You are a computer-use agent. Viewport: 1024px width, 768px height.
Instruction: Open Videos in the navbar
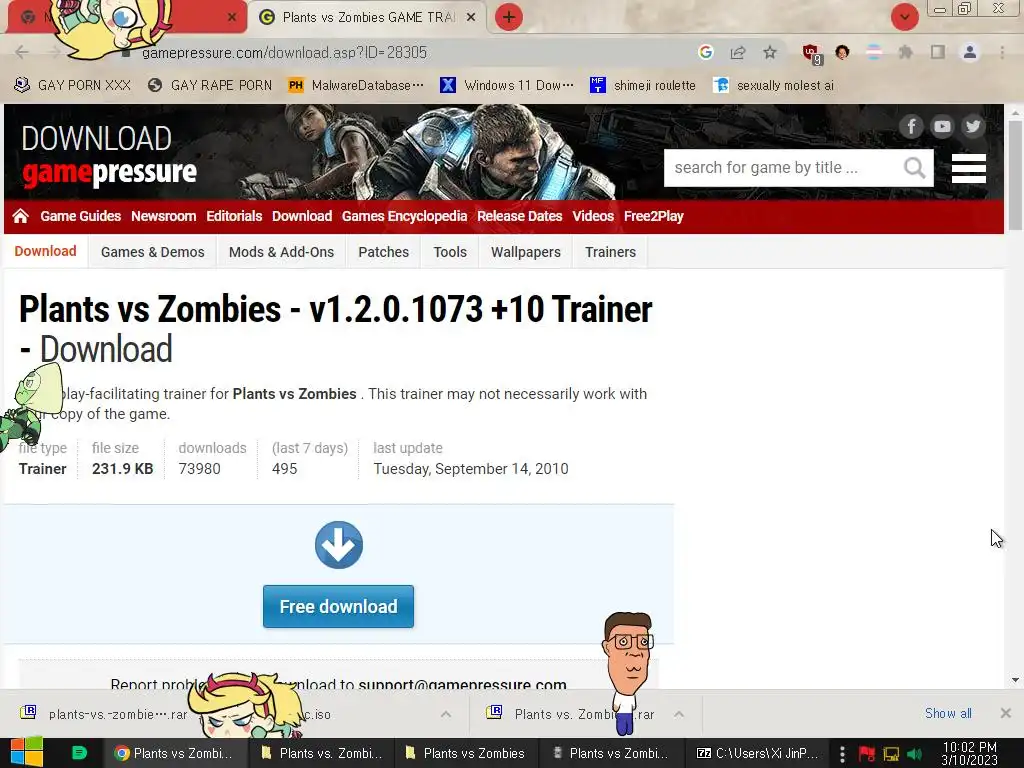pyautogui.click(x=593, y=216)
